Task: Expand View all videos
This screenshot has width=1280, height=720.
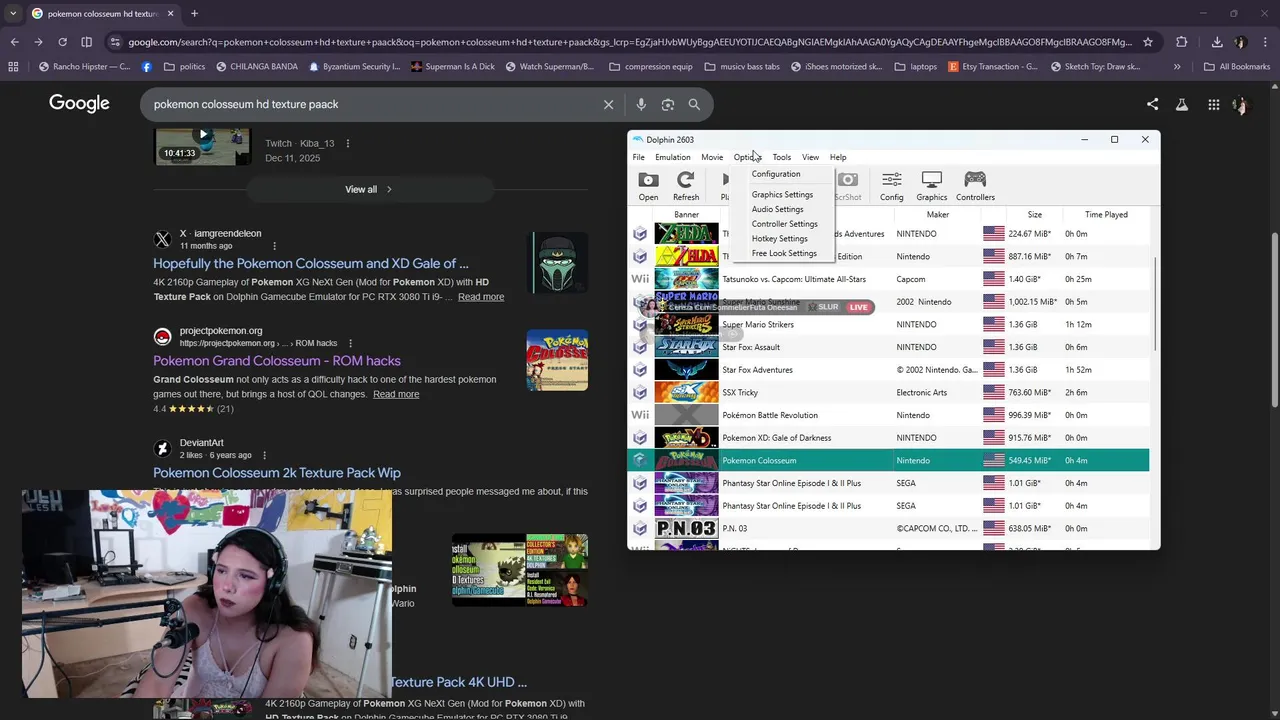Action: click(369, 189)
